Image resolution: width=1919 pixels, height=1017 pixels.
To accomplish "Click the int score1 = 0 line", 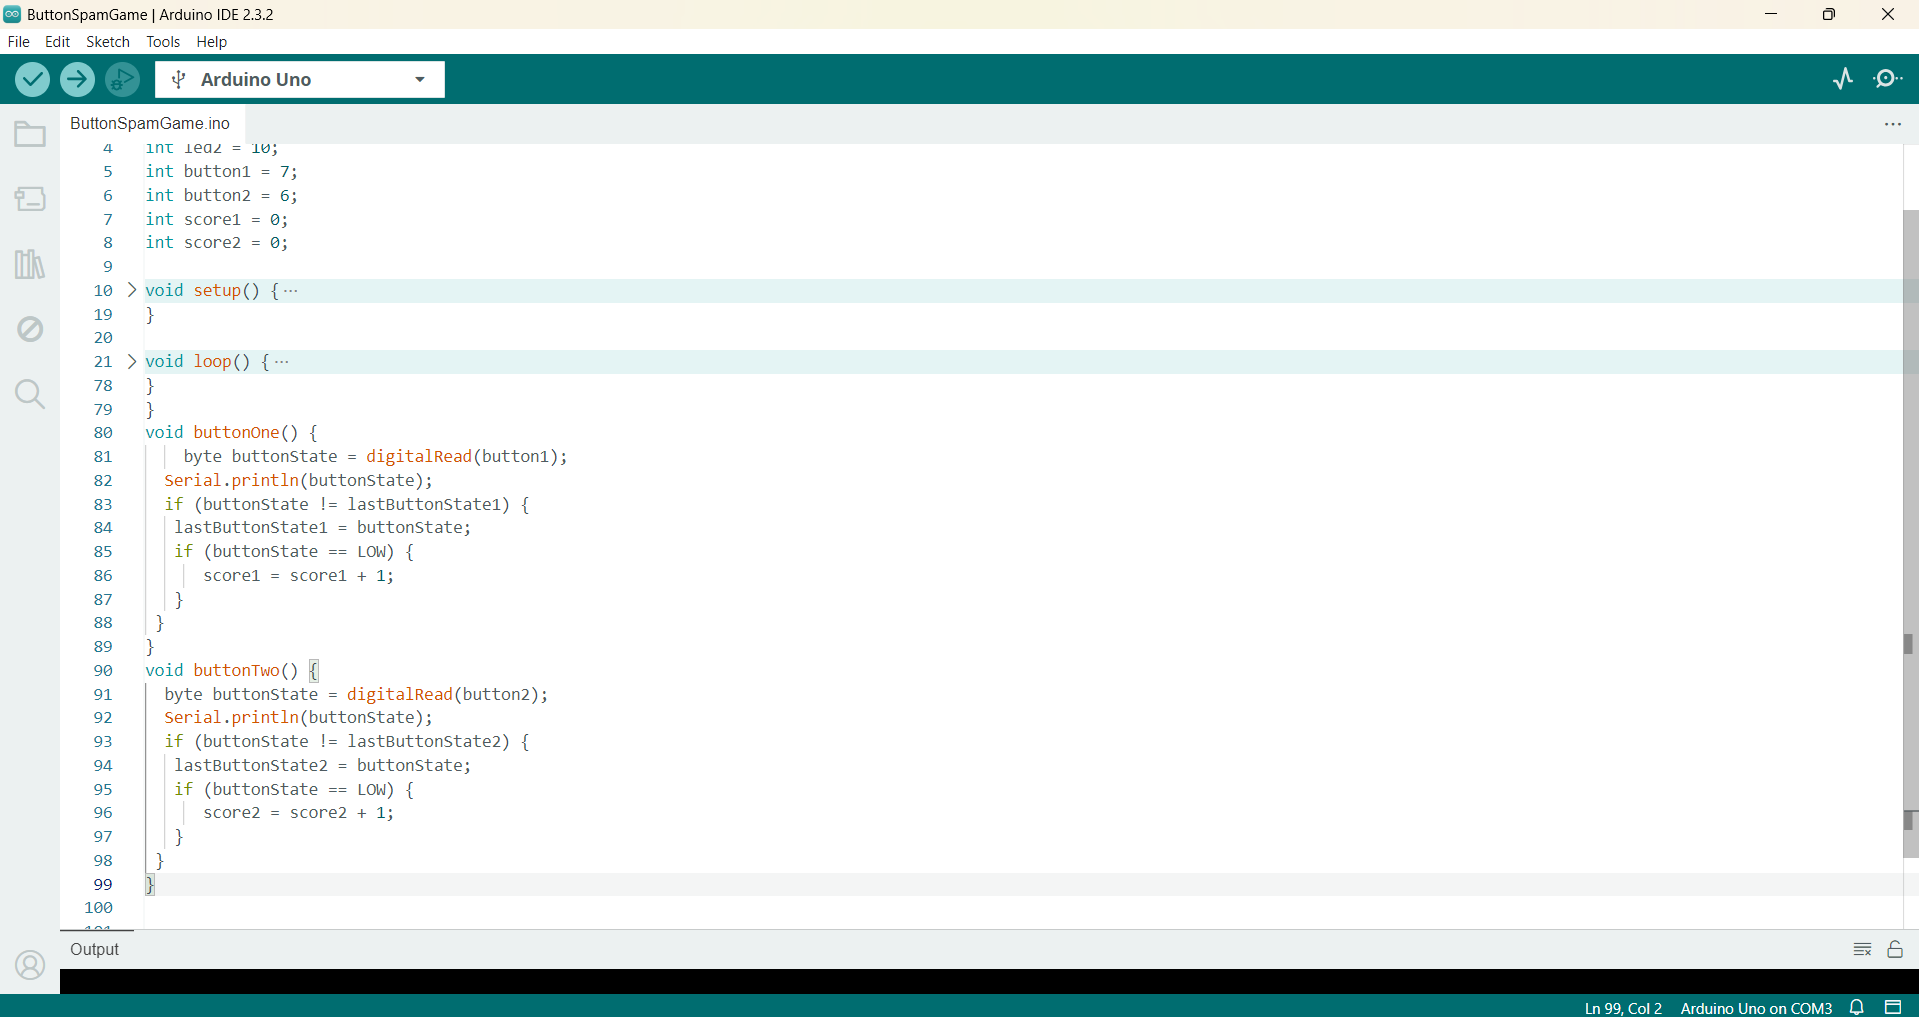I will pos(217,219).
